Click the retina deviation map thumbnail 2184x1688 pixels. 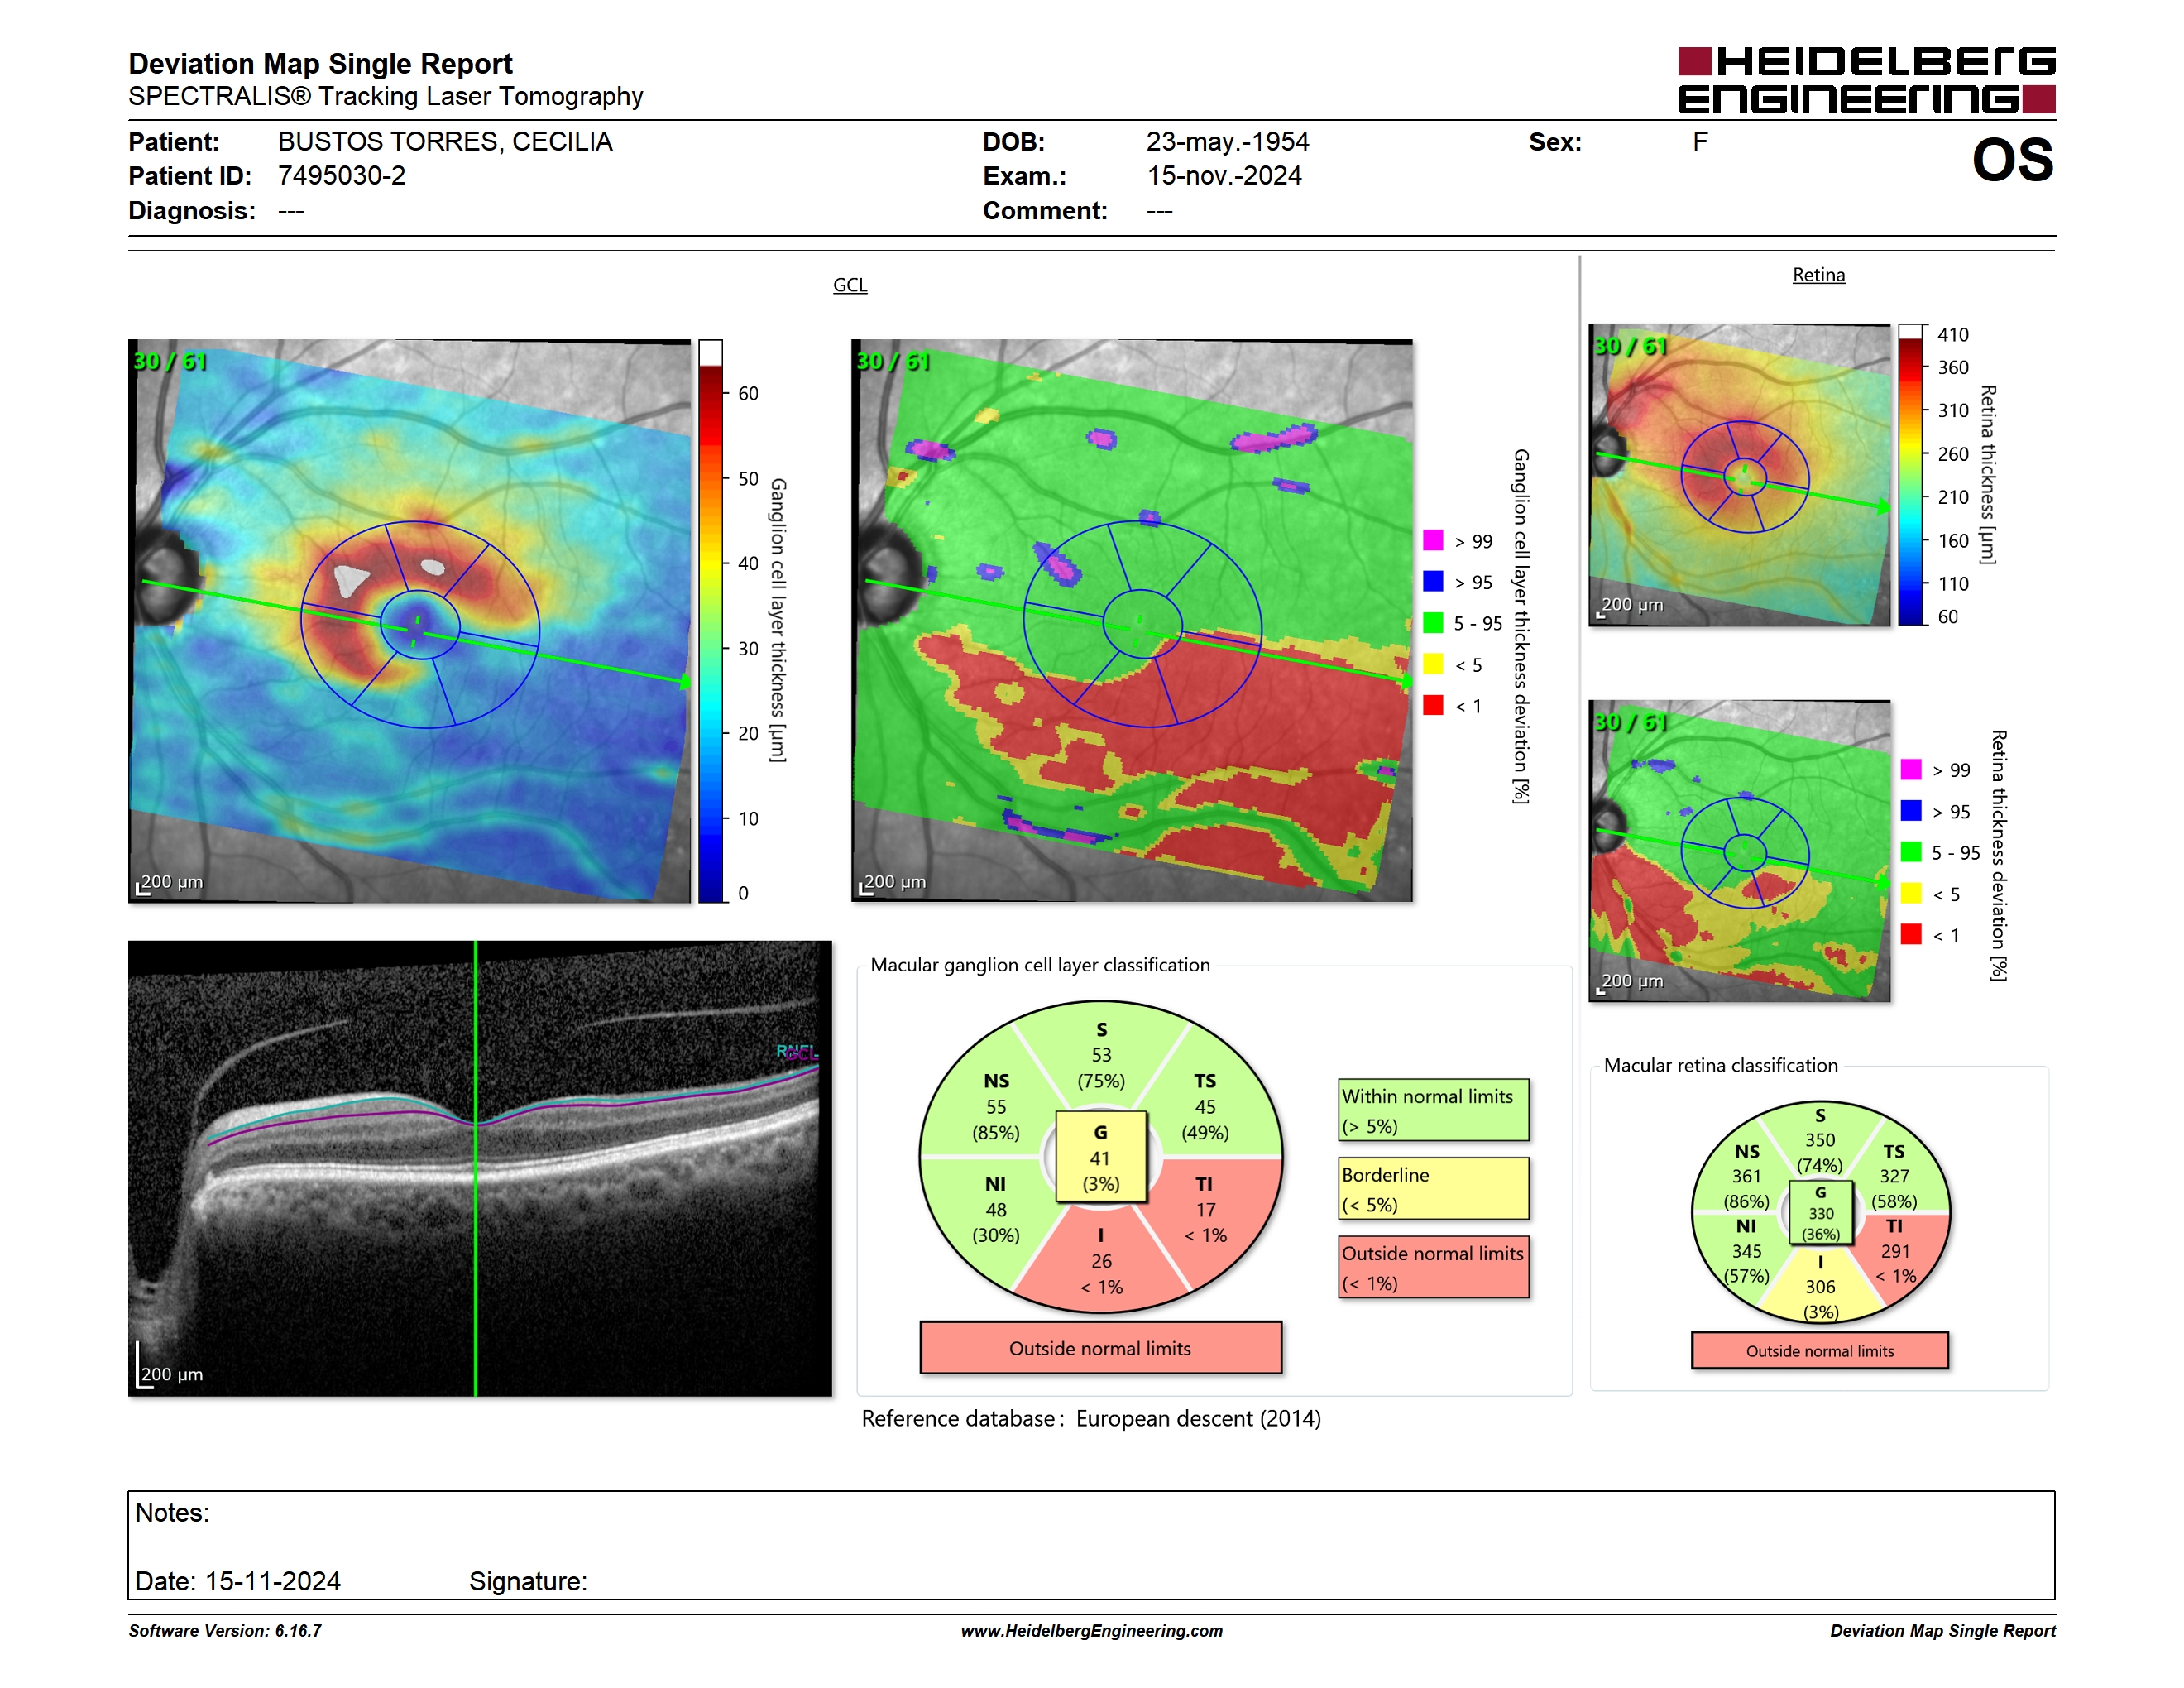[x=1739, y=851]
